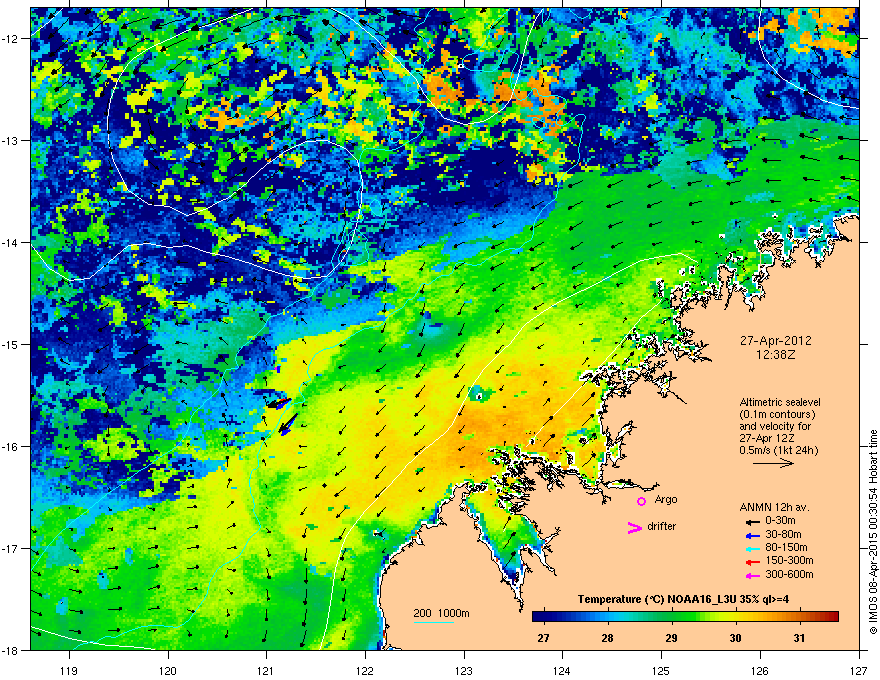Click the '119' longitude axis label
This screenshot has height=680, width=880.
tap(69, 670)
